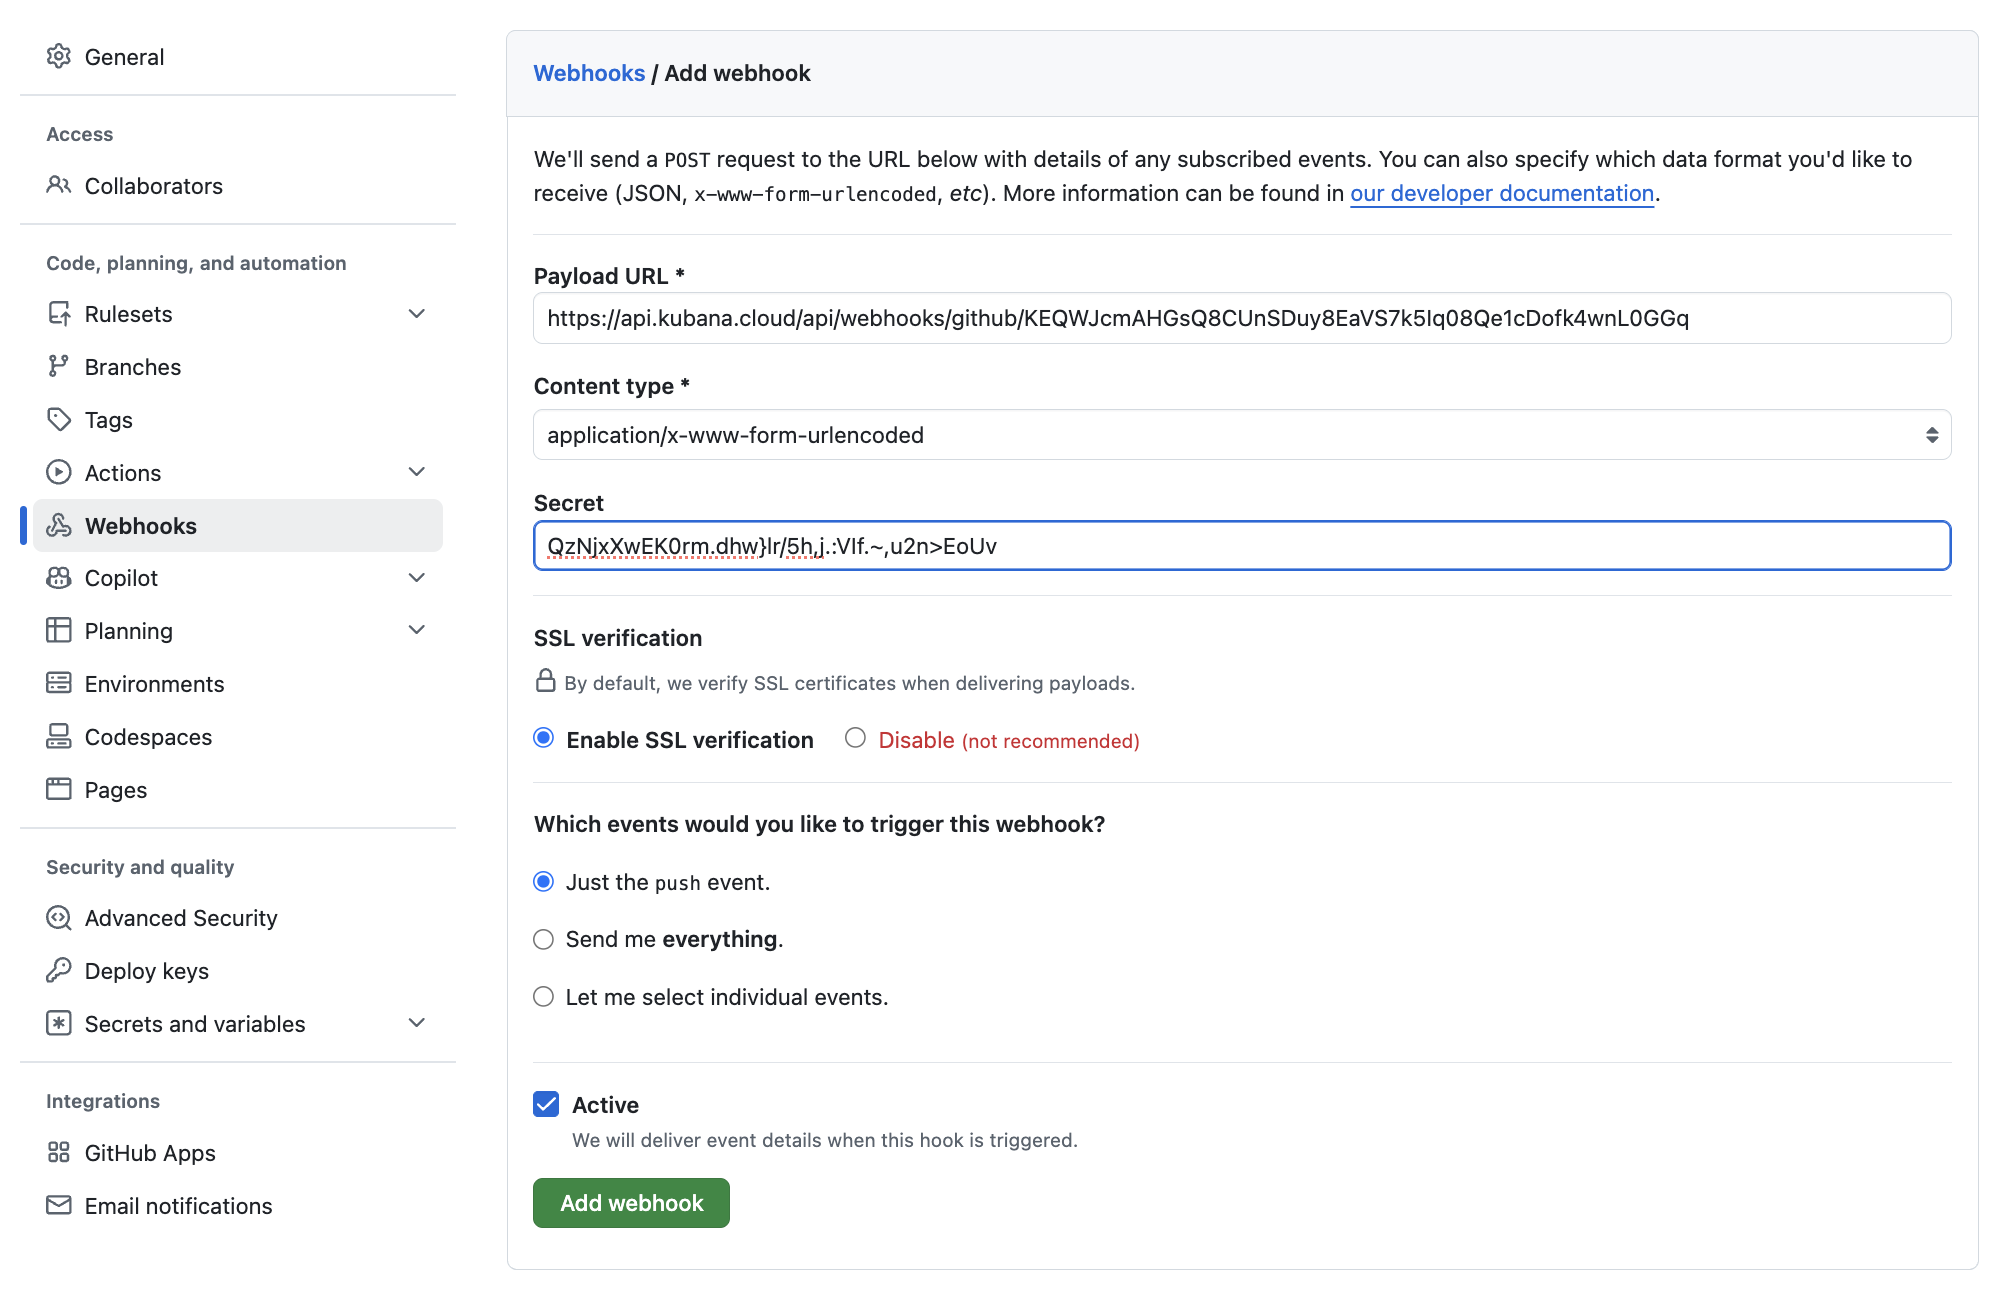Image resolution: width=2004 pixels, height=1292 pixels.
Task: Expand the Rulesets chevron
Action: (x=417, y=314)
